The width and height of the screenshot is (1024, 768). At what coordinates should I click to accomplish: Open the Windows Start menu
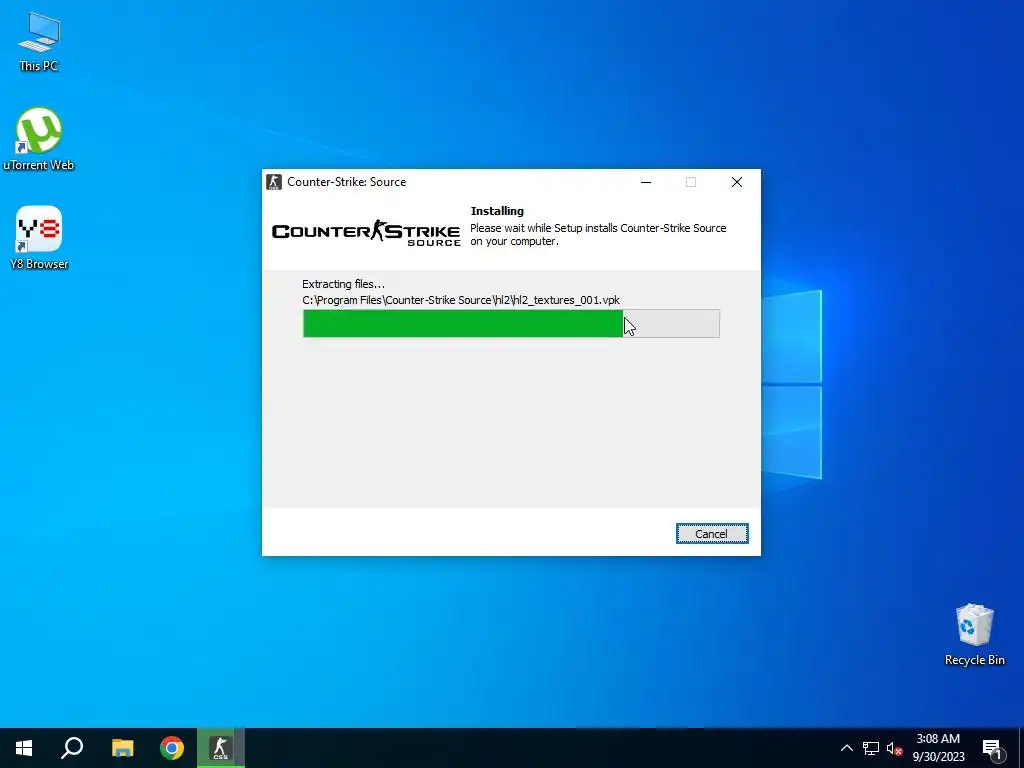[x=24, y=748]
